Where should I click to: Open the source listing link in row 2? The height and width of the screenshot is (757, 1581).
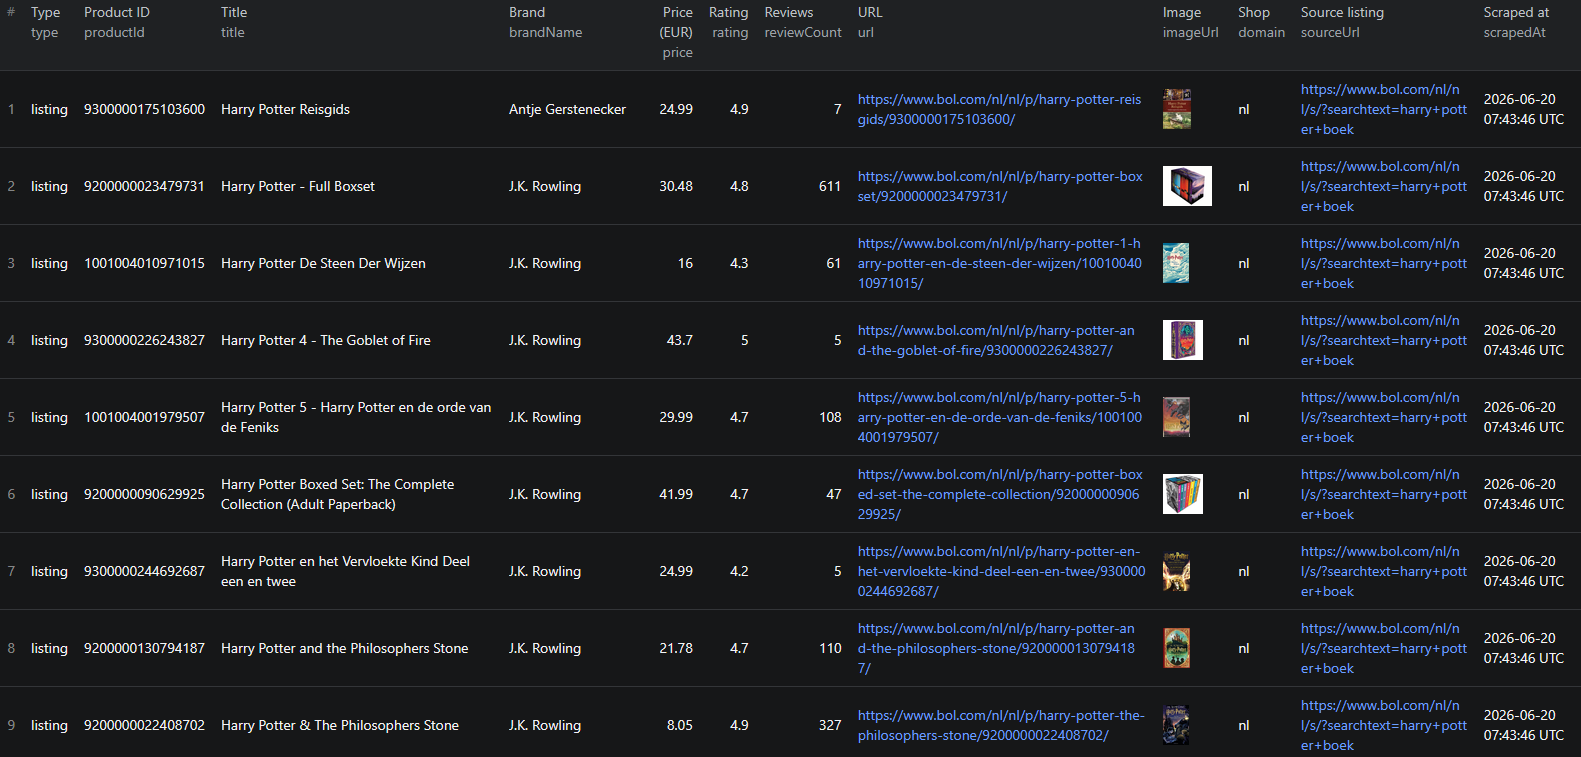click(1384, 186)
